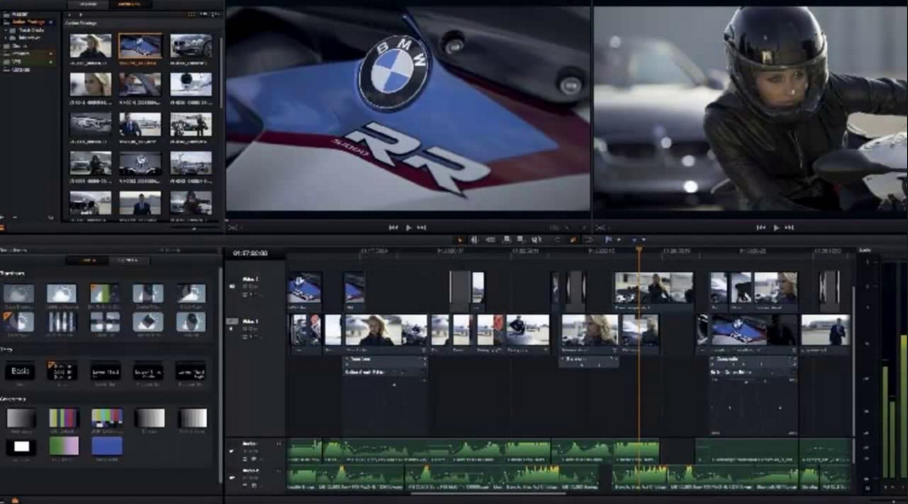The width and height of the screenshot is (908, 504).
Task: Select the highlighted orange tab above media pool
Action: [x=129, y=4]
